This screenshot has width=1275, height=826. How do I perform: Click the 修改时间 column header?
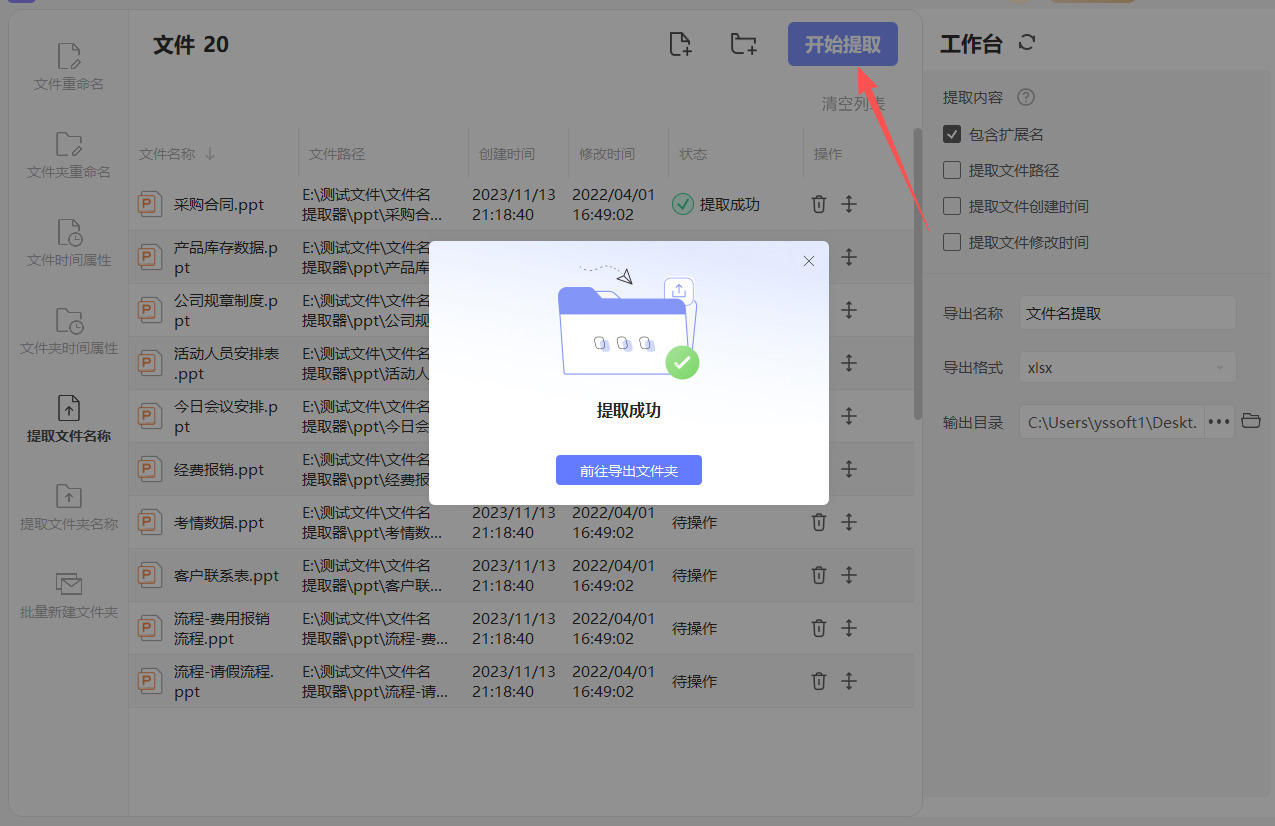[x=607, y=154]
